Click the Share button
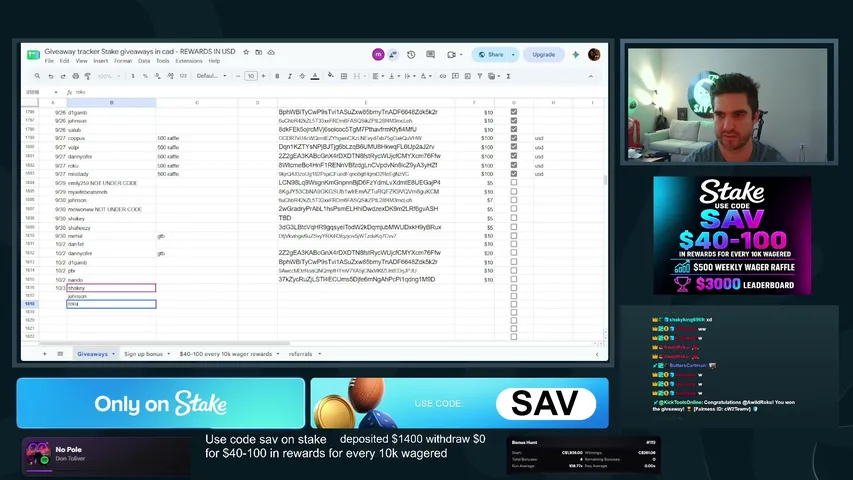Screen dimensions: 853x480 click(x=491, y=54)
